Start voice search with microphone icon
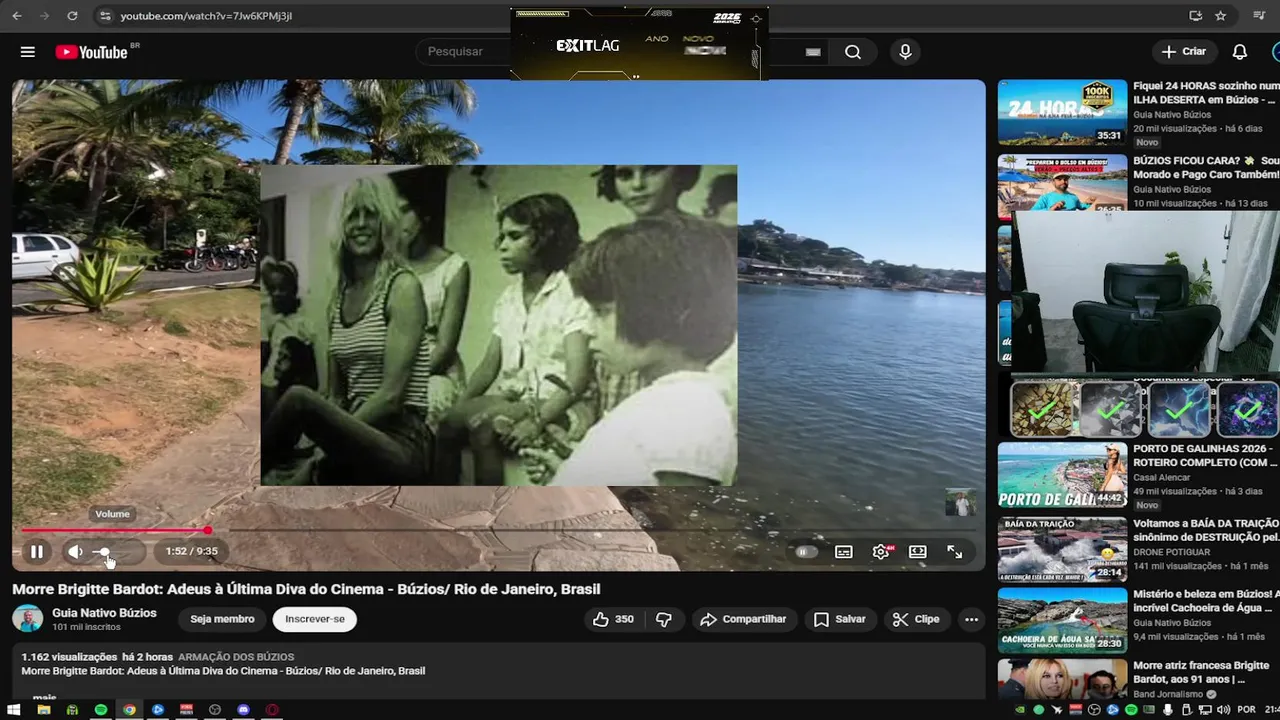 pyautogui.click(x=905, y=52)
